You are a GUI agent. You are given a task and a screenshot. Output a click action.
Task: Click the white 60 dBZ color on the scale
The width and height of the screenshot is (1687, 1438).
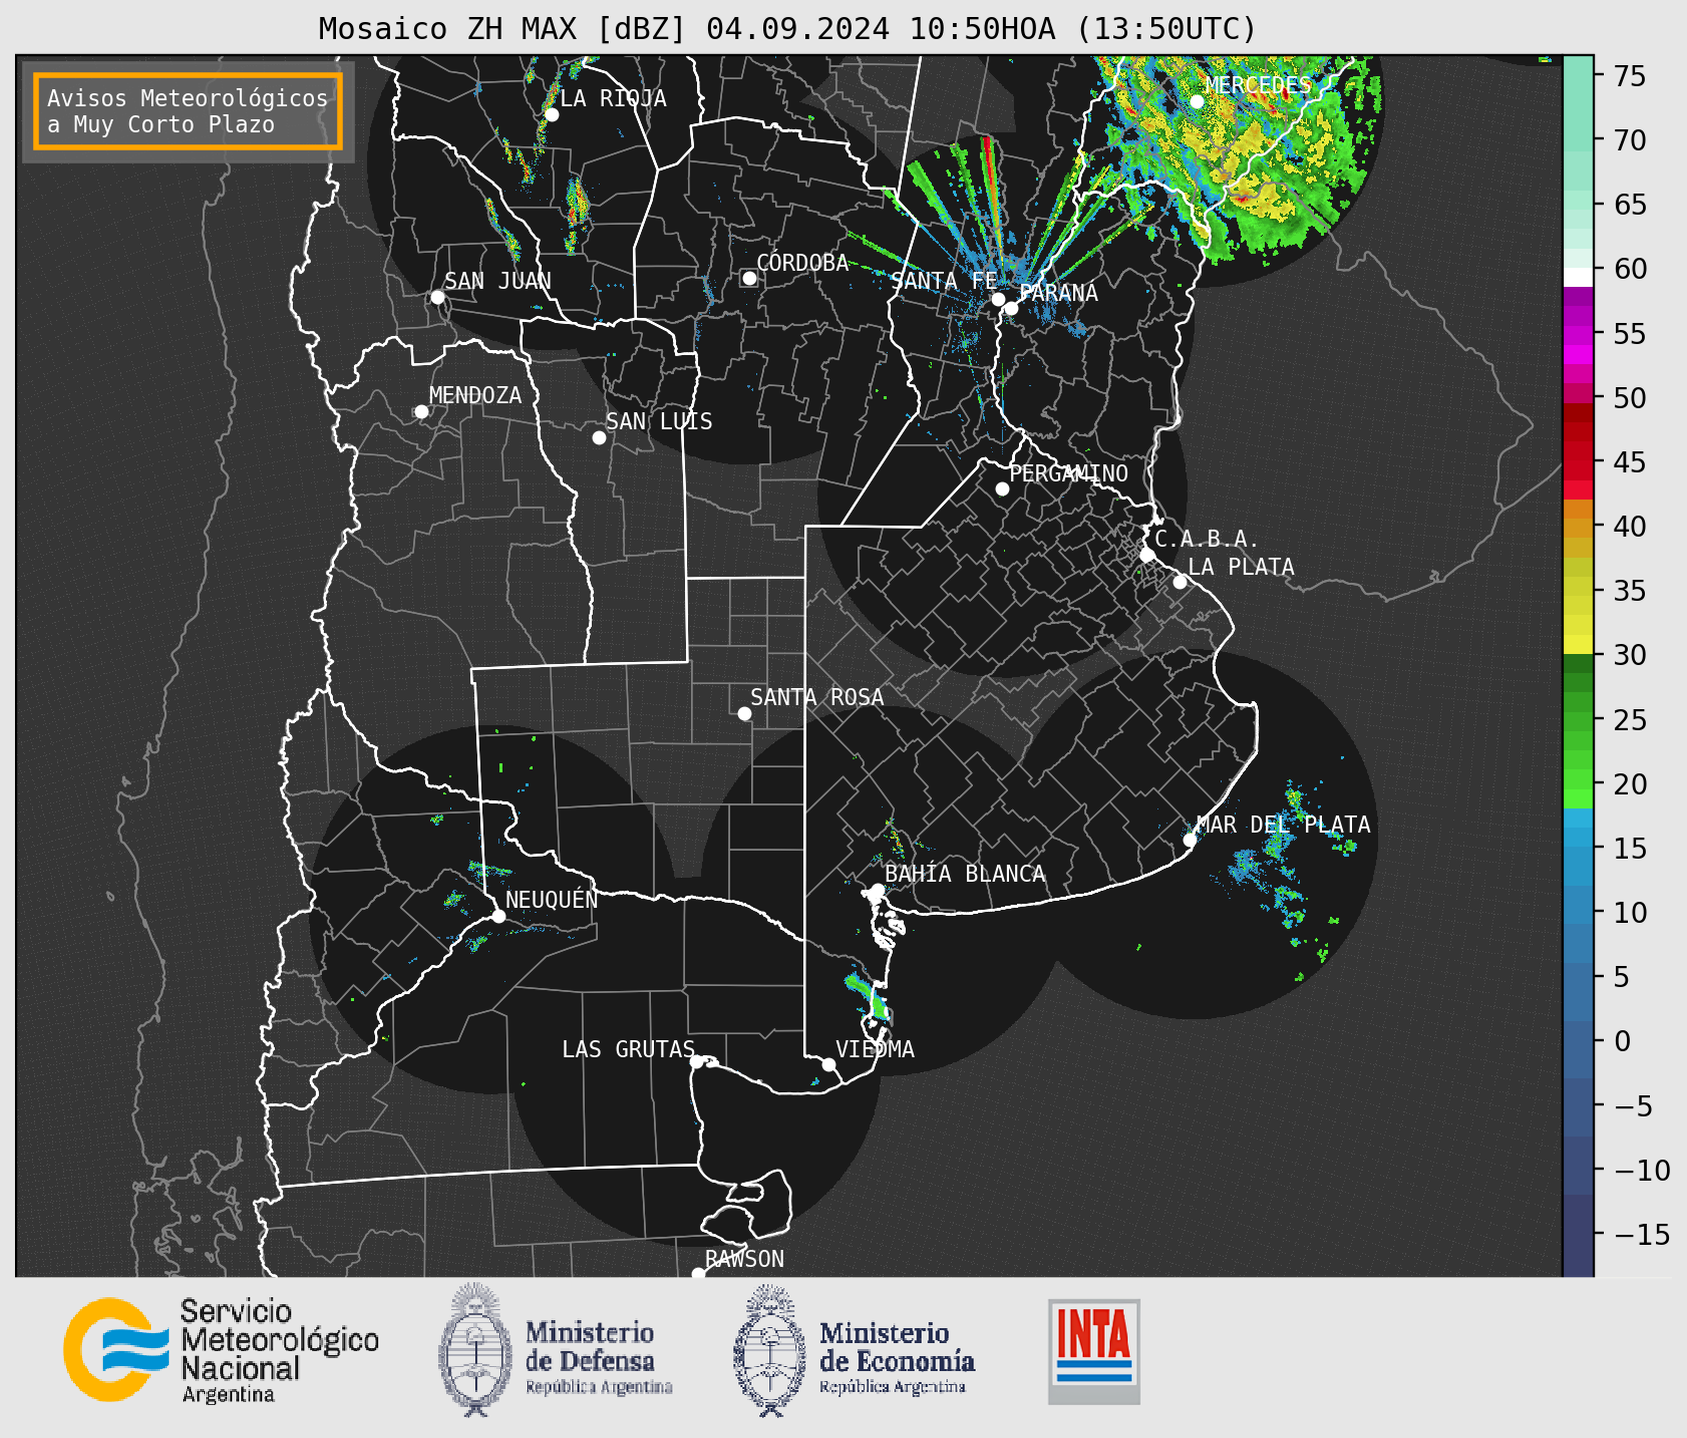(x=1578, y=277)
